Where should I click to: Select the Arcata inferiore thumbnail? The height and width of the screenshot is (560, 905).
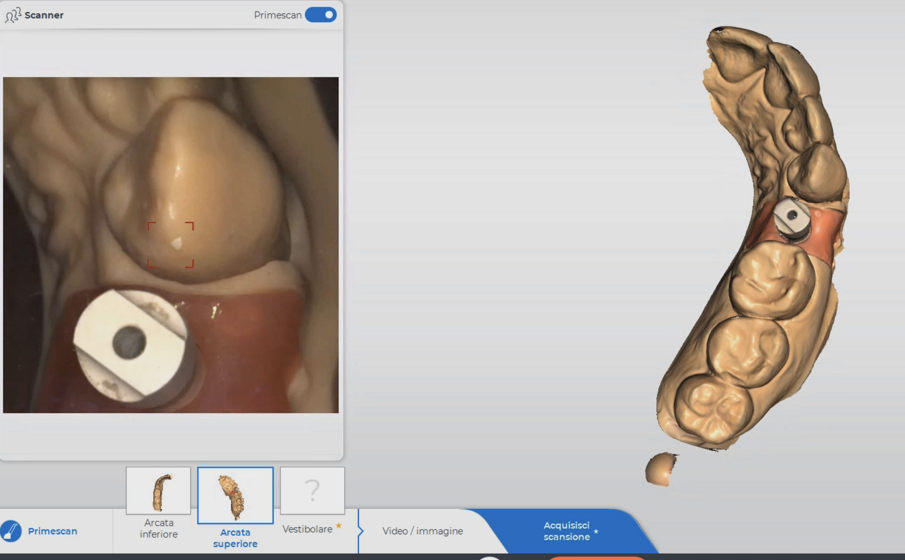click(158, 491)
